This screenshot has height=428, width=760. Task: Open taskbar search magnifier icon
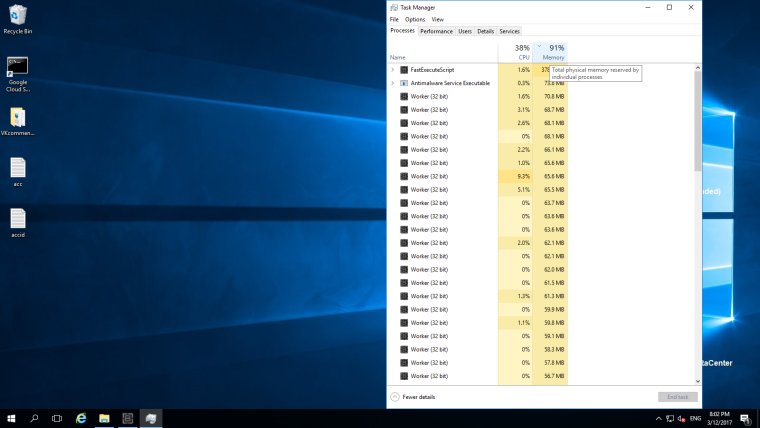pyautogui.click(x=34, y=418)
